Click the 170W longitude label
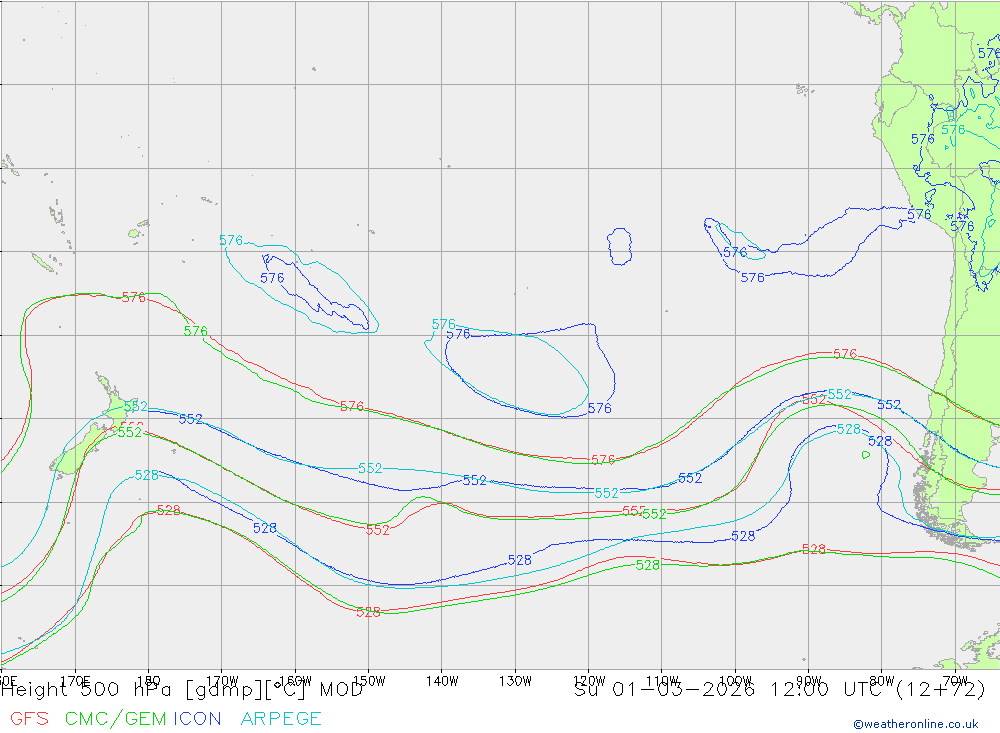Viewport: 1000px width, 733px height. pyautogui.click(x=222, y=681)
